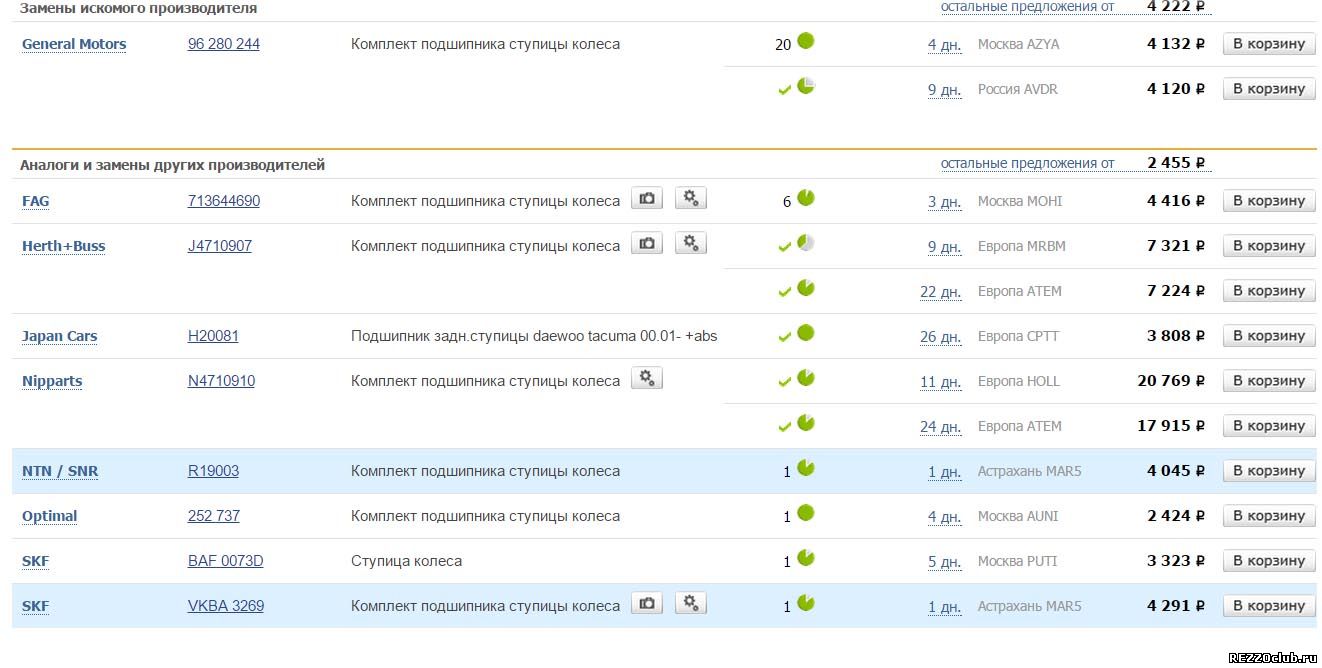1322x668 pixels.
Task: Open the Herth+Buss brand link
Action: click(63, 246)
